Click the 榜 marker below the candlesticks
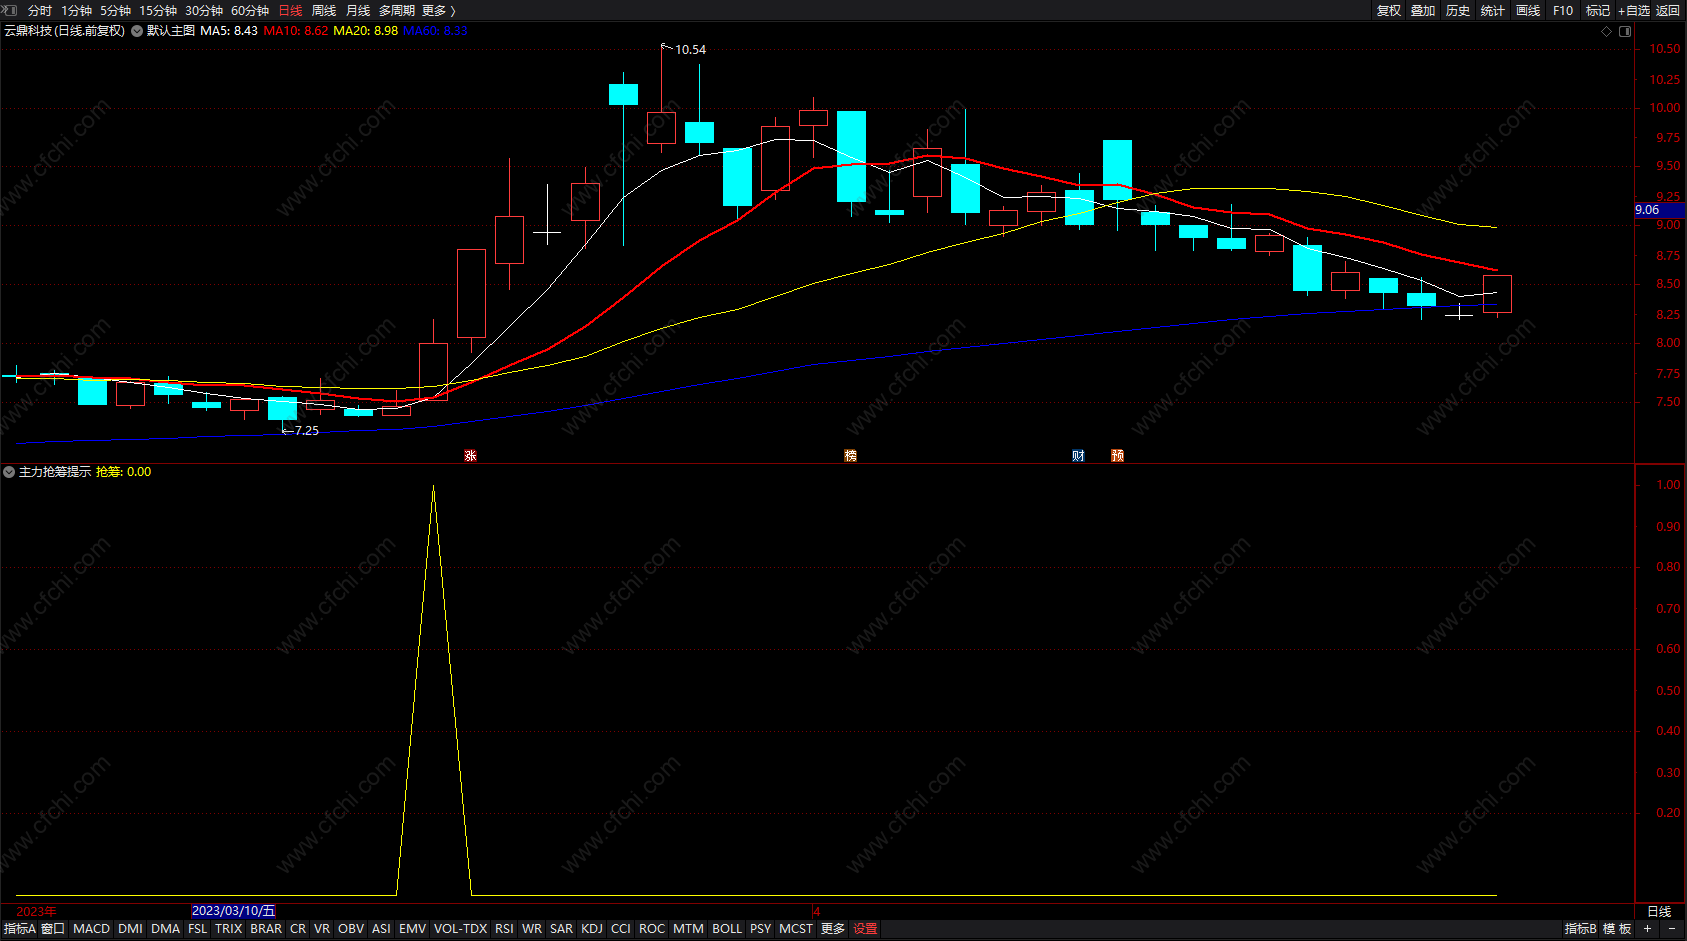This screenshot has height=941, width=1687. point(850,456)
